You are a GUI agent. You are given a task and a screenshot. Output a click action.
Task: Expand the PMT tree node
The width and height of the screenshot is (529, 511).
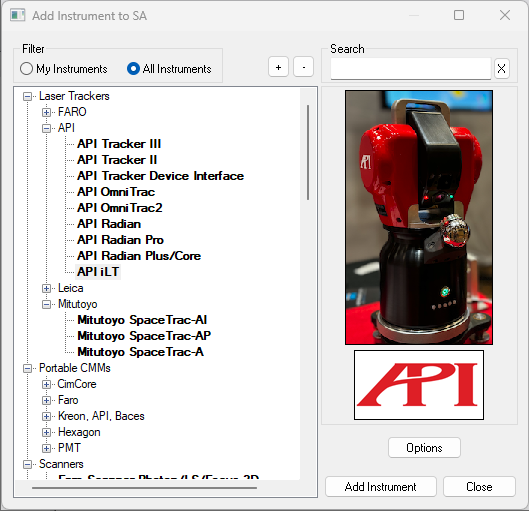[x=47, y=448]
